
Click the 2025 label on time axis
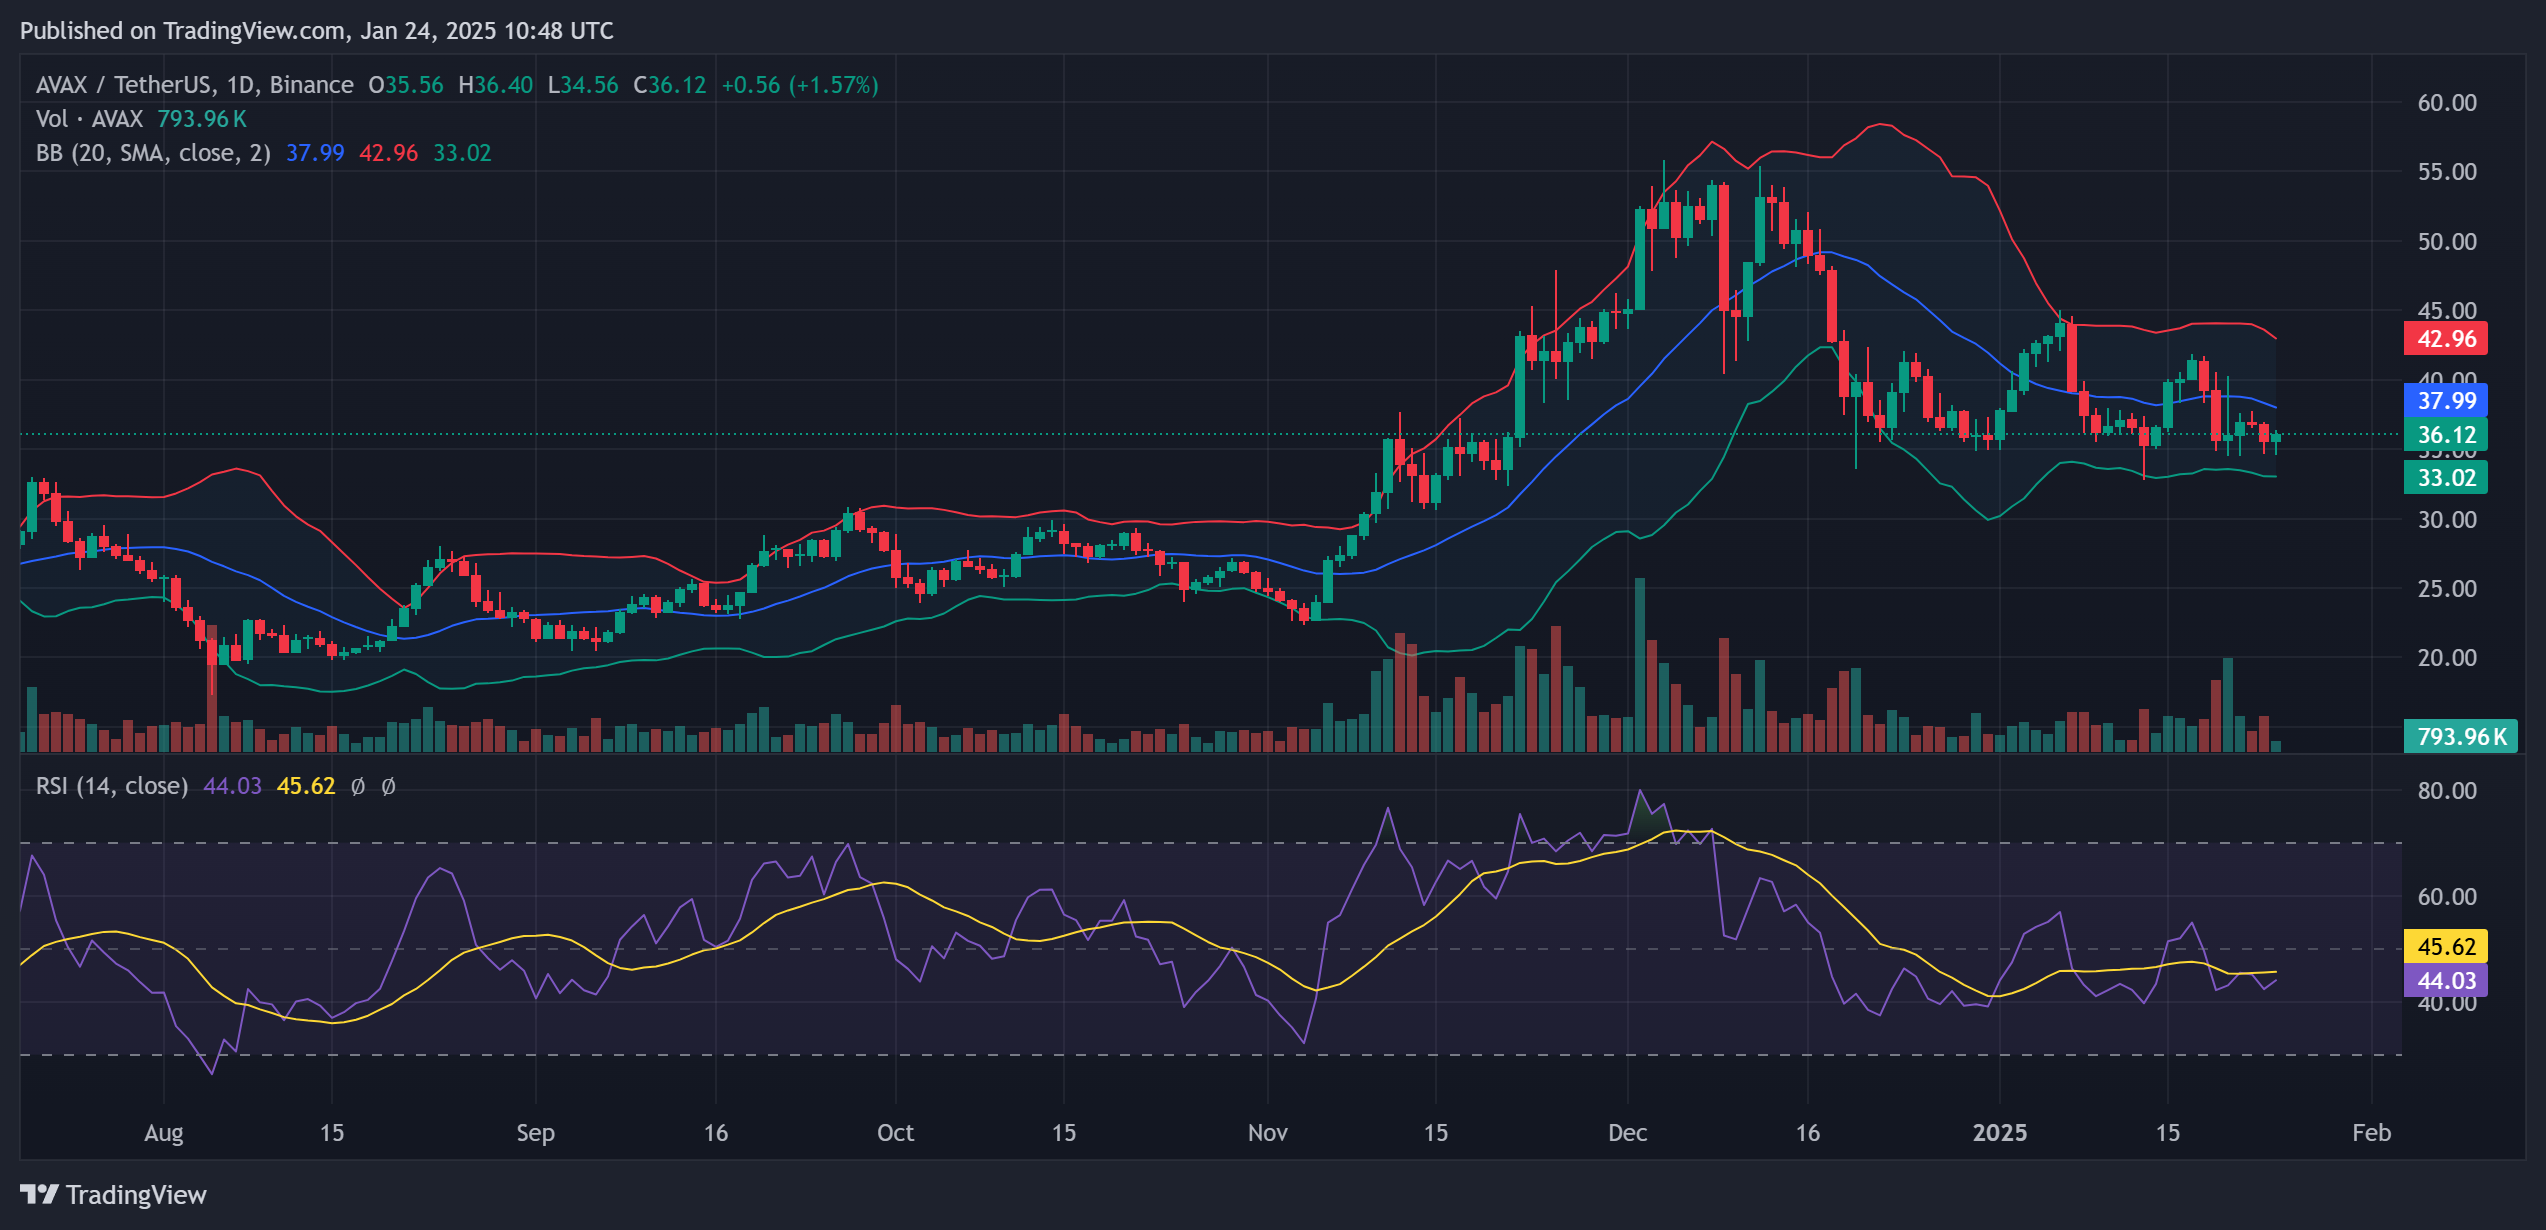[x=2000, y=1133]
